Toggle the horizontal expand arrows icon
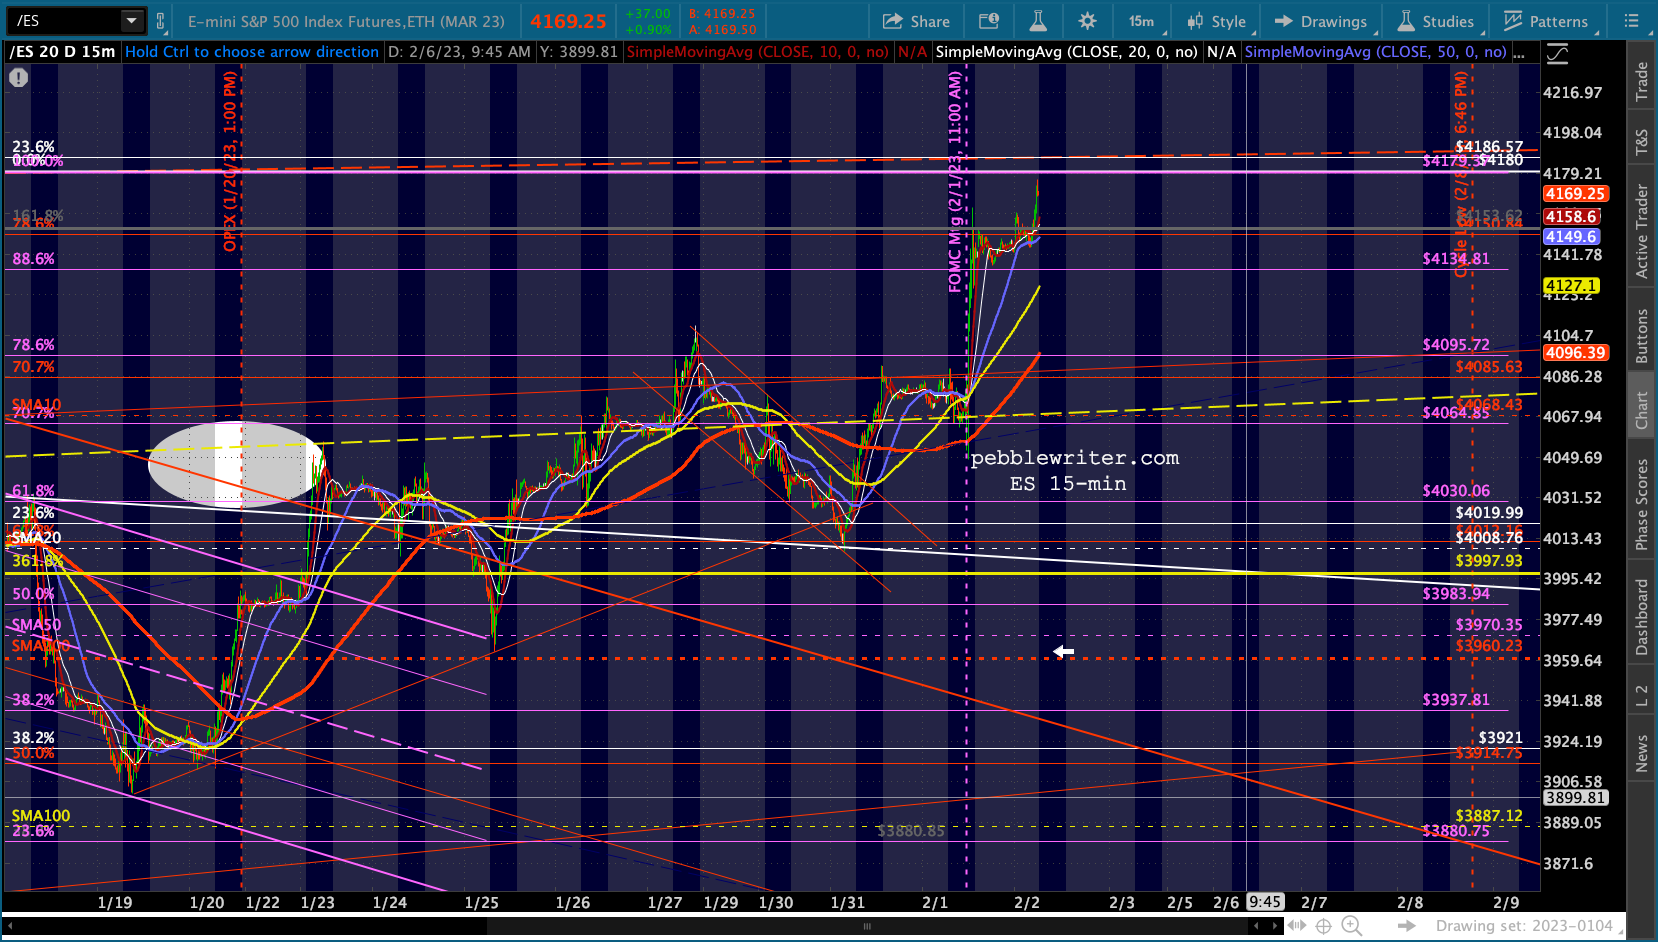The image size is (1658, 942). coord(1296,926)
